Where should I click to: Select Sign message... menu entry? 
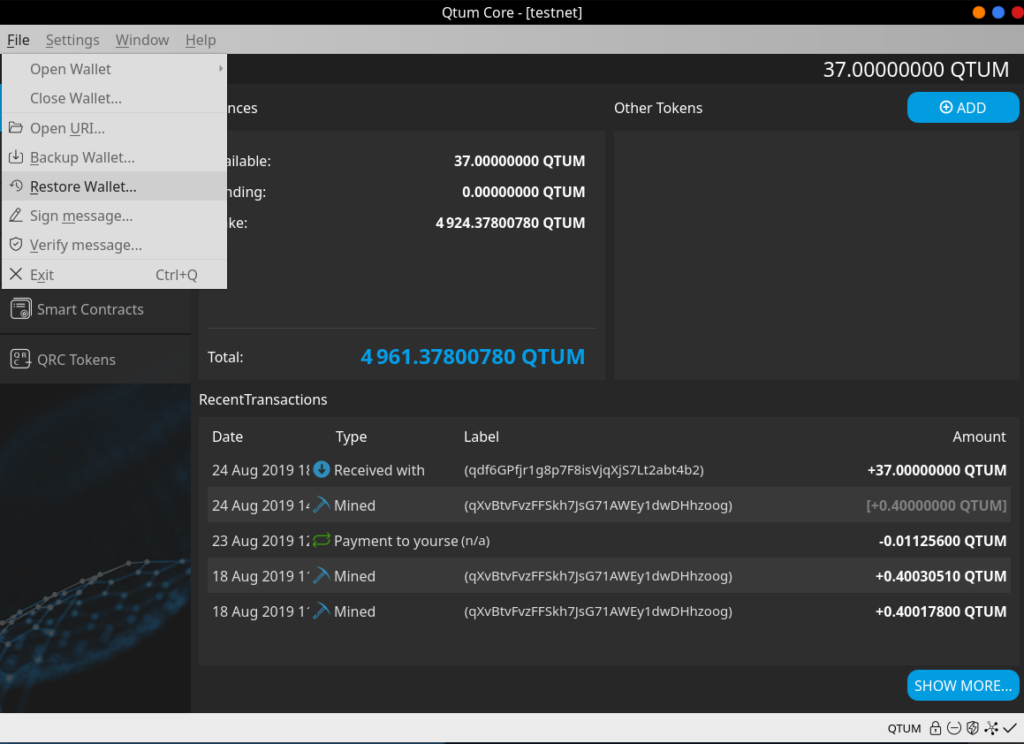coord(114,216)
